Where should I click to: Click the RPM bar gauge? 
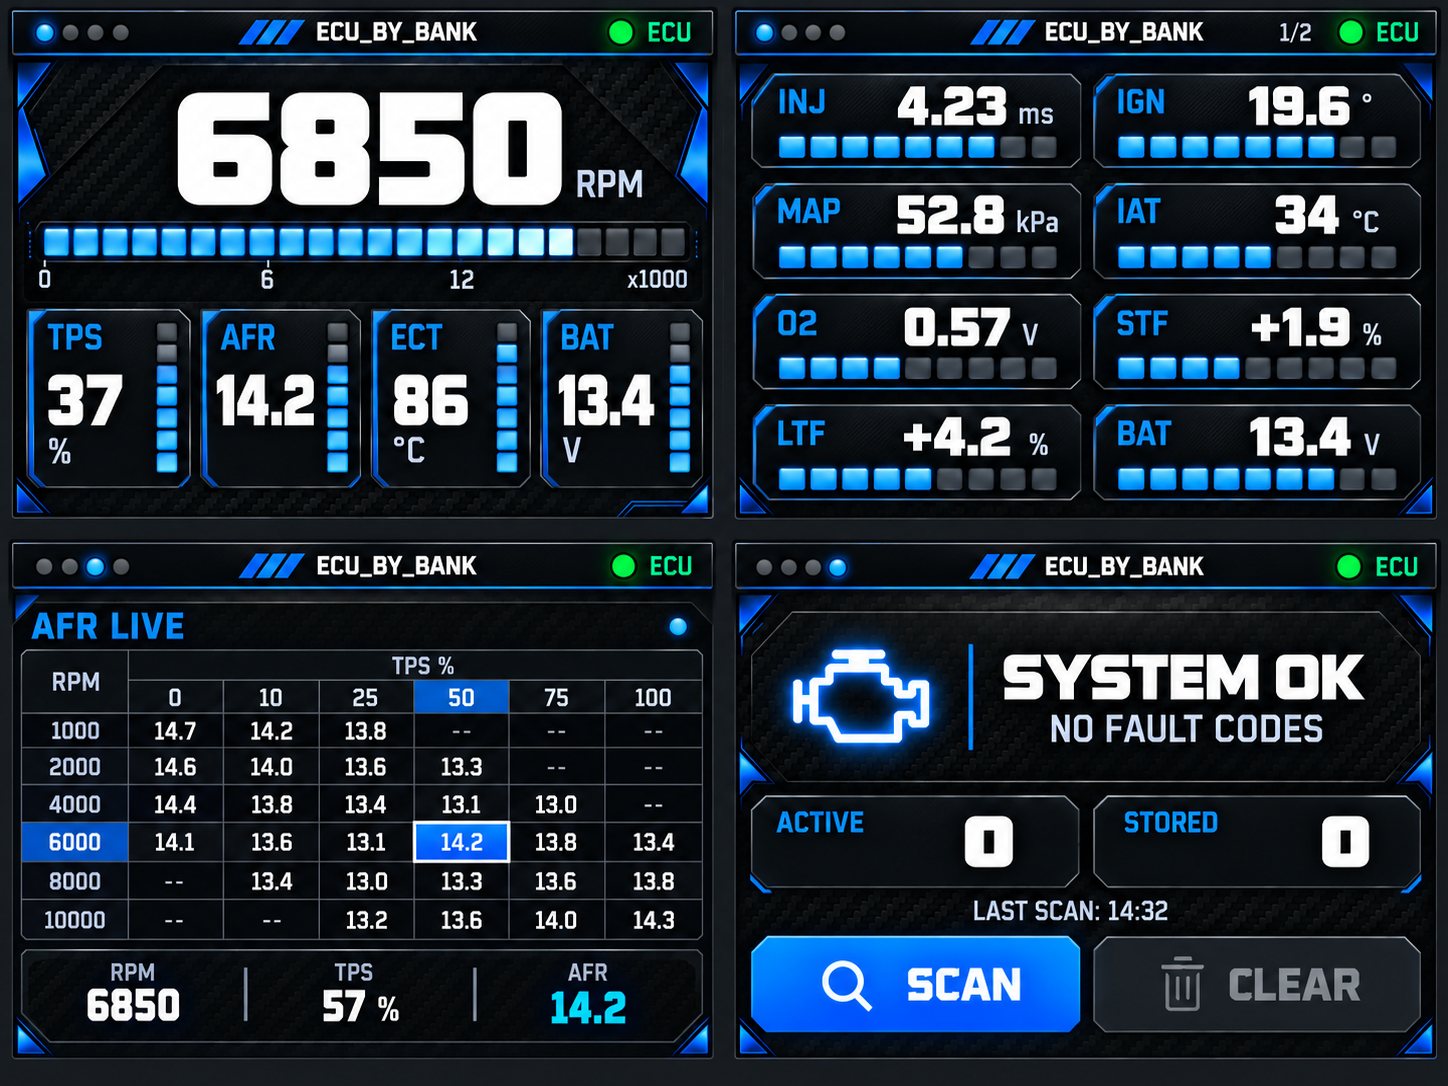[364, 241]
